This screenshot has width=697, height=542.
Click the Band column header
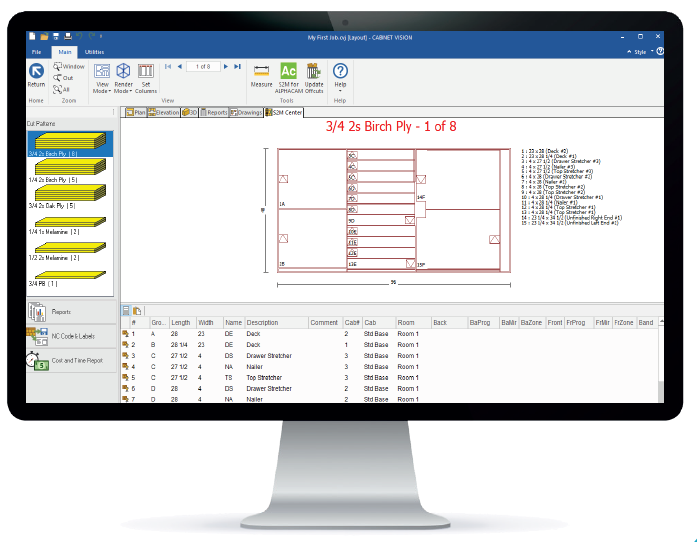point(645,322)
